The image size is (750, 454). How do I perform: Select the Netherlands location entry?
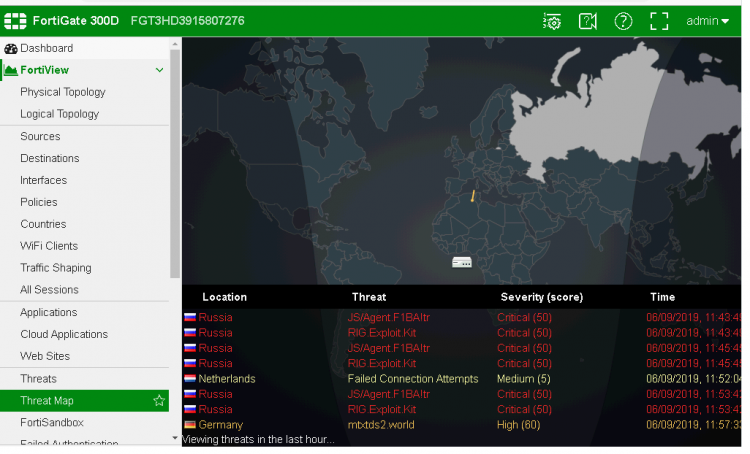[227, 379]
